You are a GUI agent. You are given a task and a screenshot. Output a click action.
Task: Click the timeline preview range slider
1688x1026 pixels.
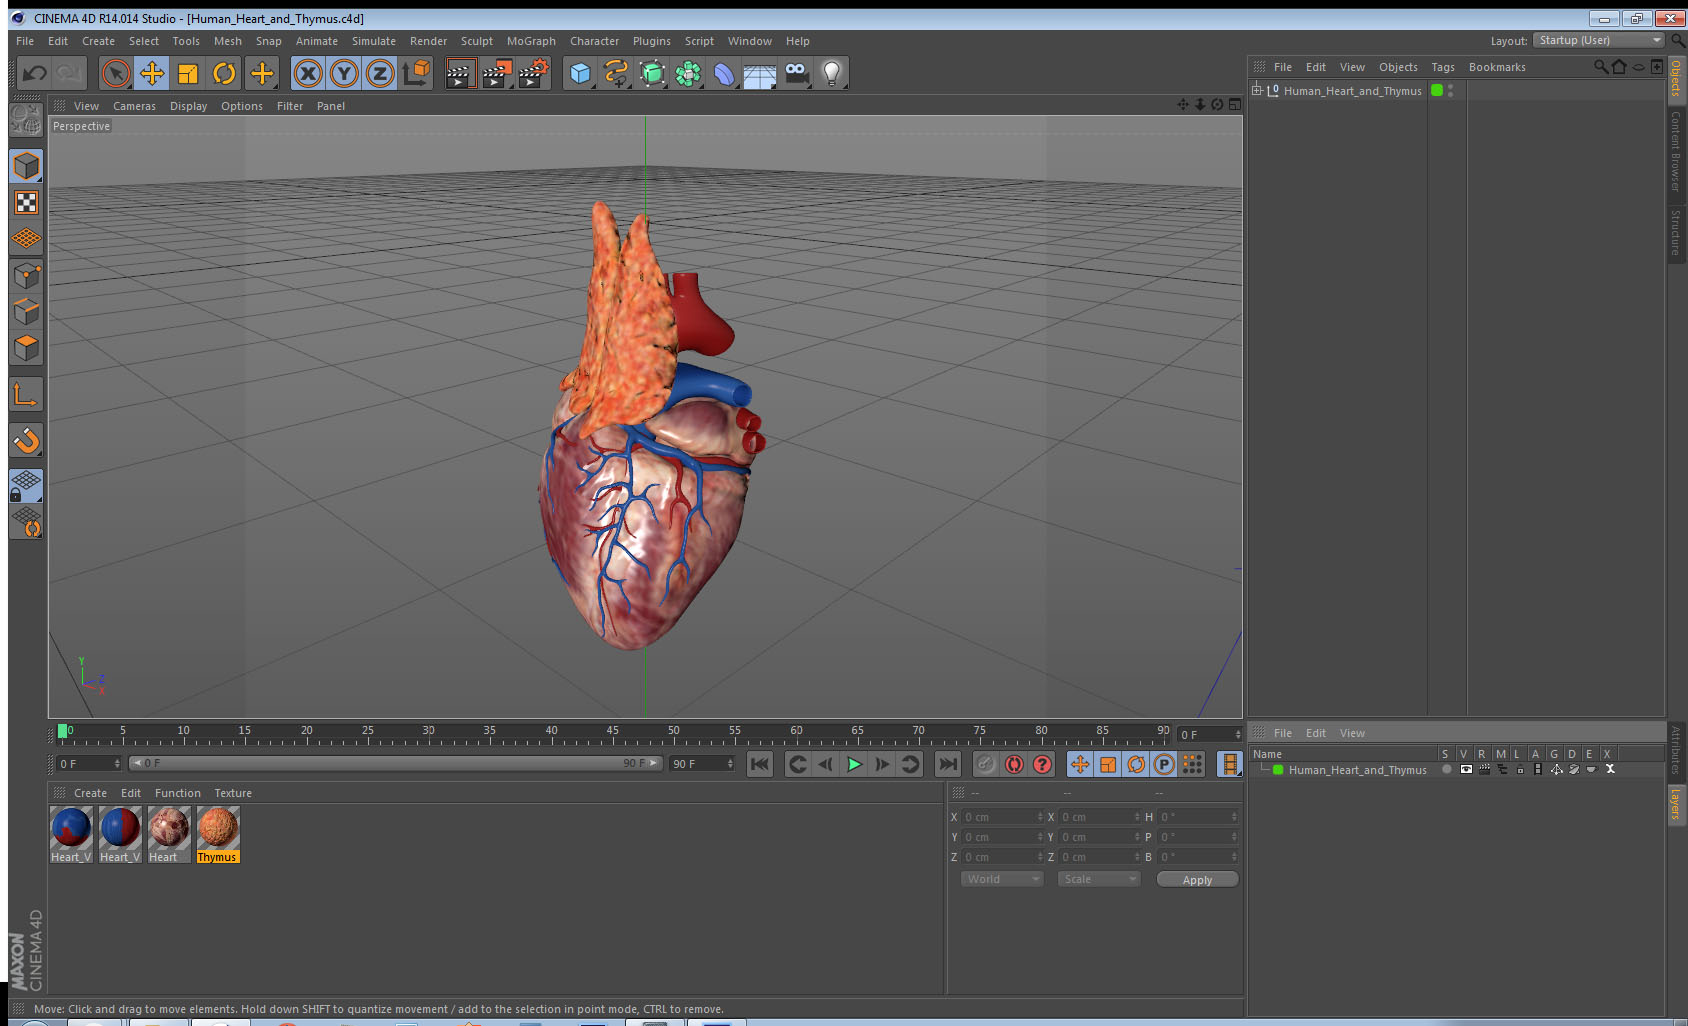tap(396, 763)
